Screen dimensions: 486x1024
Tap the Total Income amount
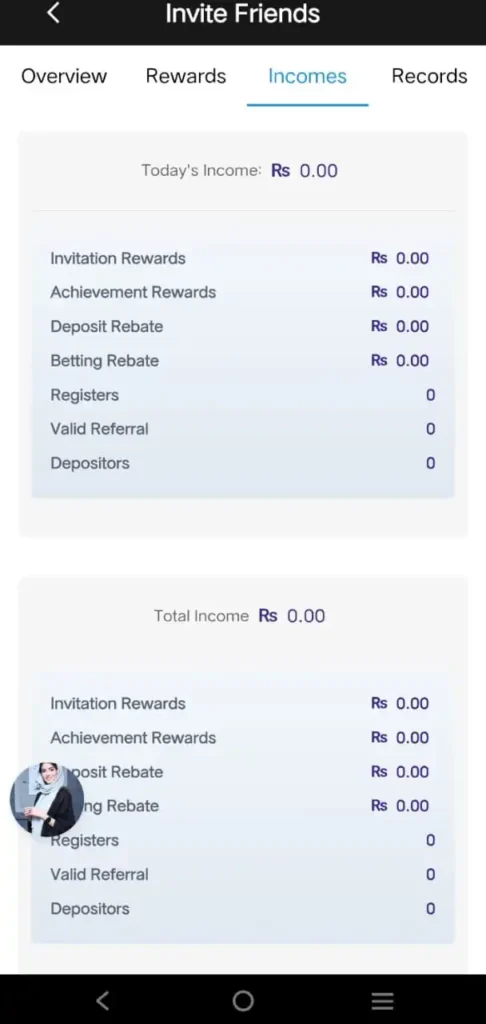[x=292, y=616]
